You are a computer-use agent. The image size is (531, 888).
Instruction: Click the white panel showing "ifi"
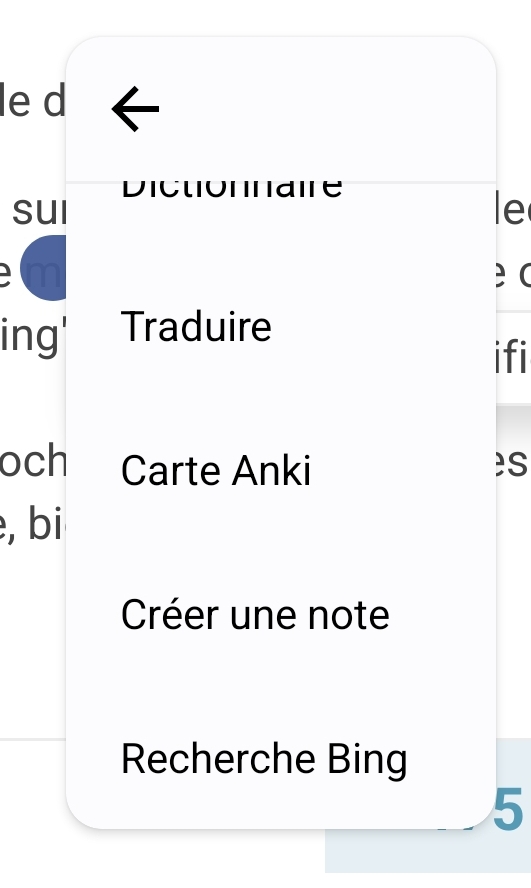[x=513, y=358]
